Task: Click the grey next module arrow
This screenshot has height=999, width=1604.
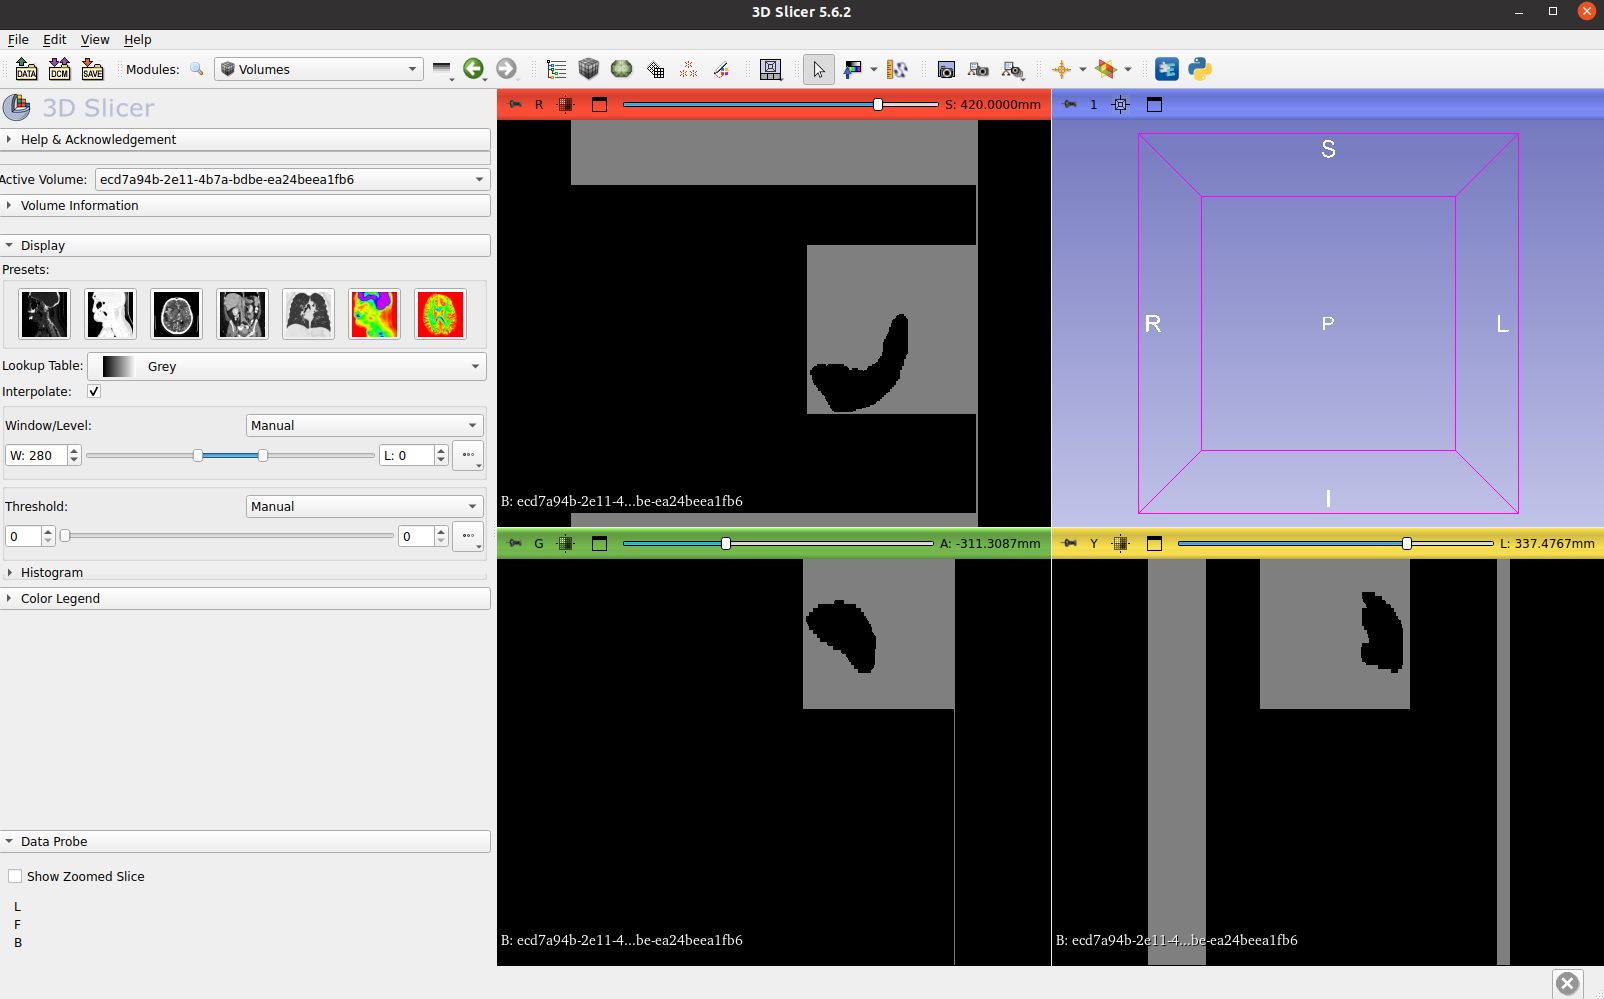Action: pyautogui.click(x=507, y=69)
